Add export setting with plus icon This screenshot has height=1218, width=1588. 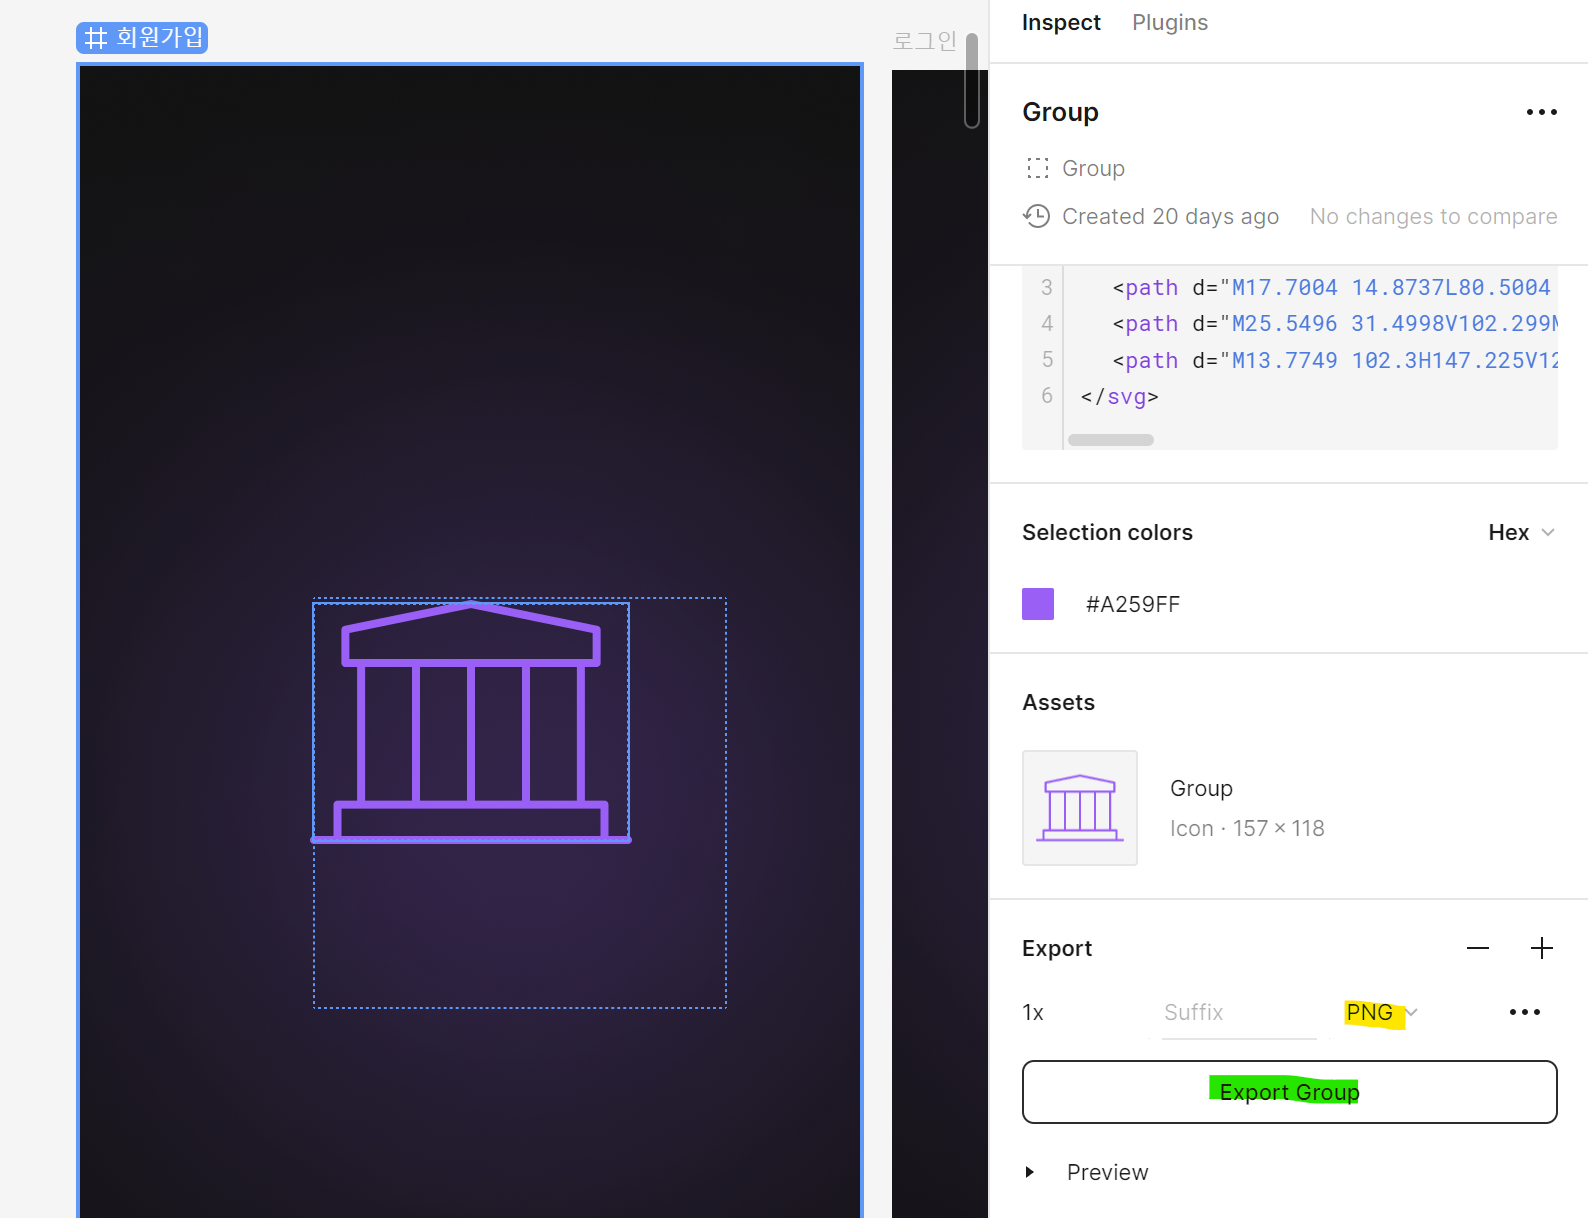tap(1542, 948)
